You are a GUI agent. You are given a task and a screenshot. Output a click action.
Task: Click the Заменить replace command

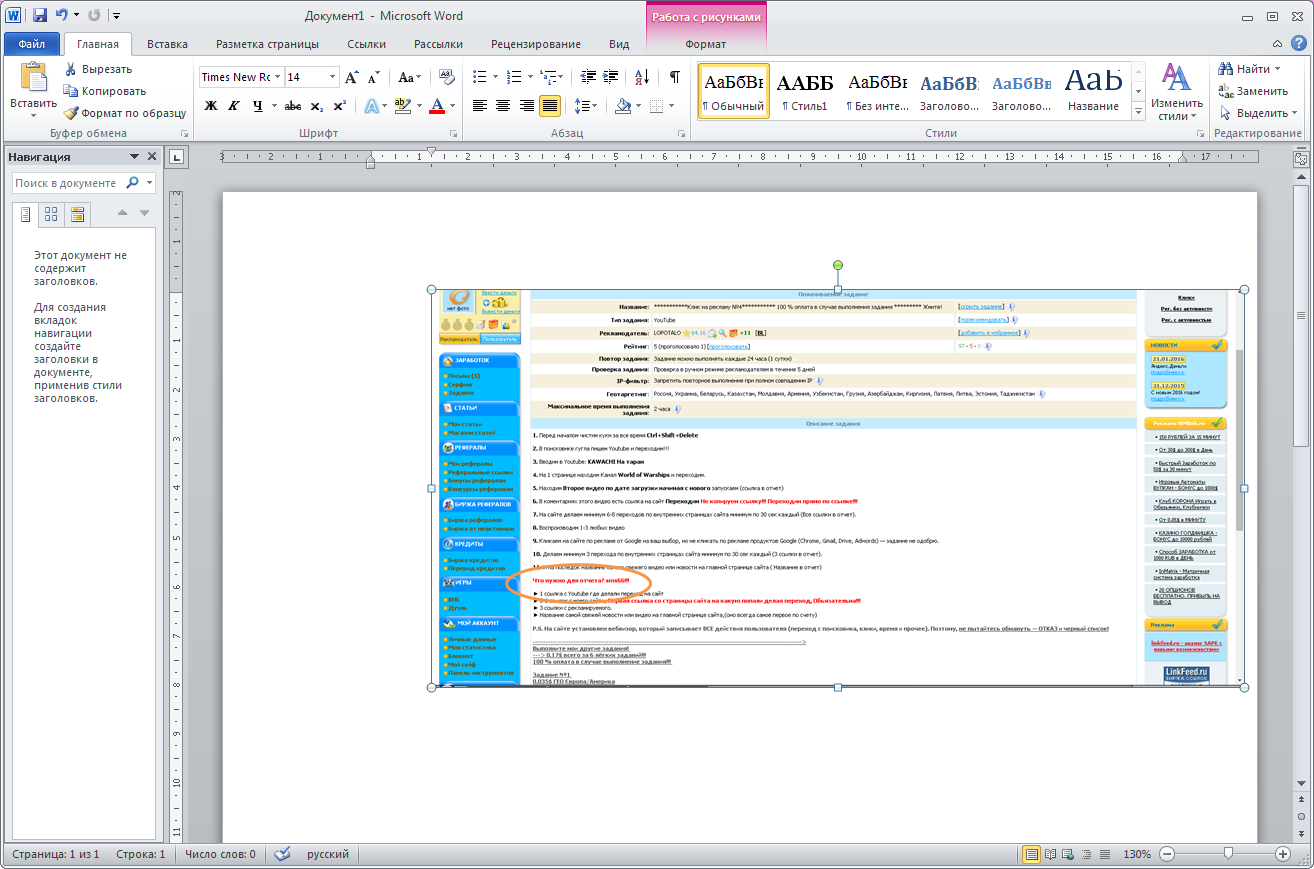tap(1252, 91)
